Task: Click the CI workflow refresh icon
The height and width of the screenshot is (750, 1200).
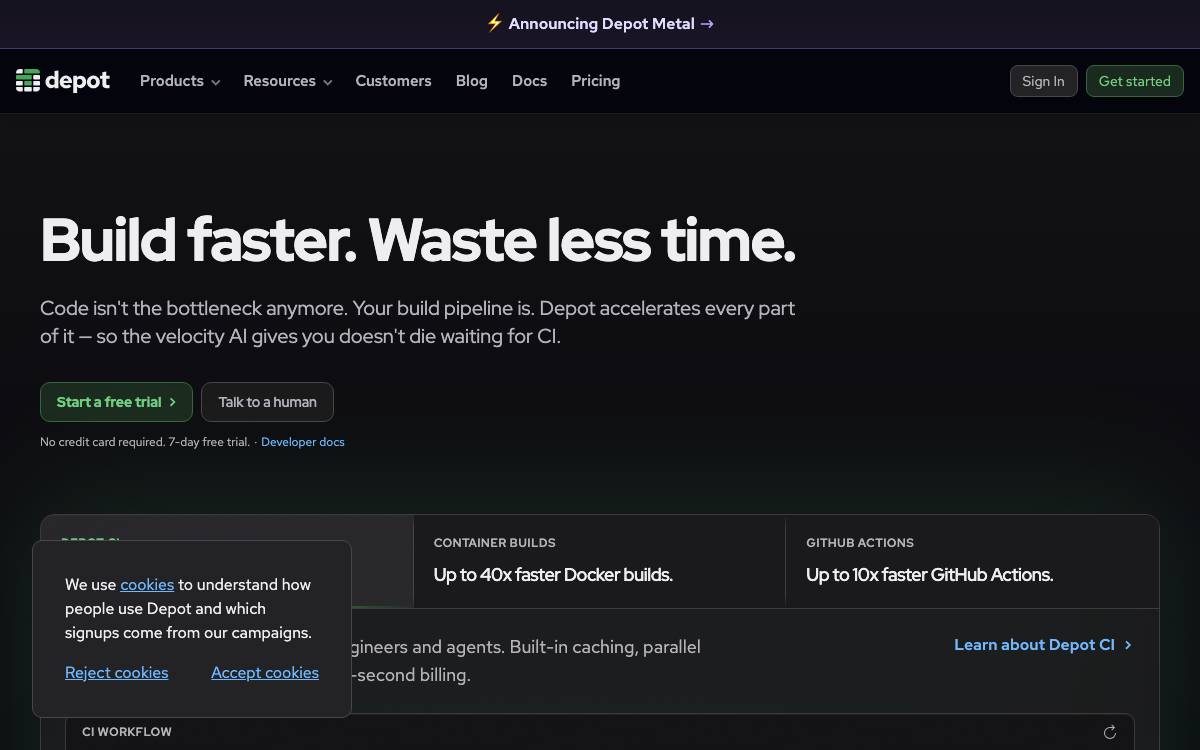Action: [x=1109, y=732]
